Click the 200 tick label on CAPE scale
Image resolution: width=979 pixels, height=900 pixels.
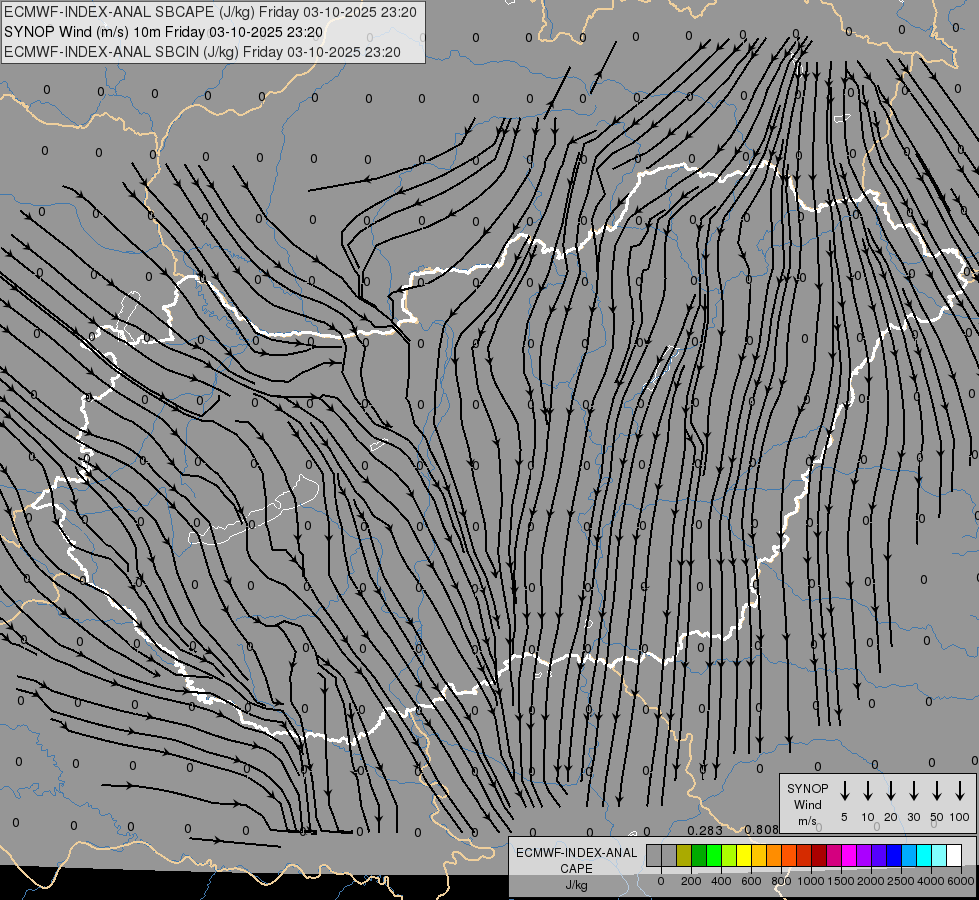click(691, 881)
